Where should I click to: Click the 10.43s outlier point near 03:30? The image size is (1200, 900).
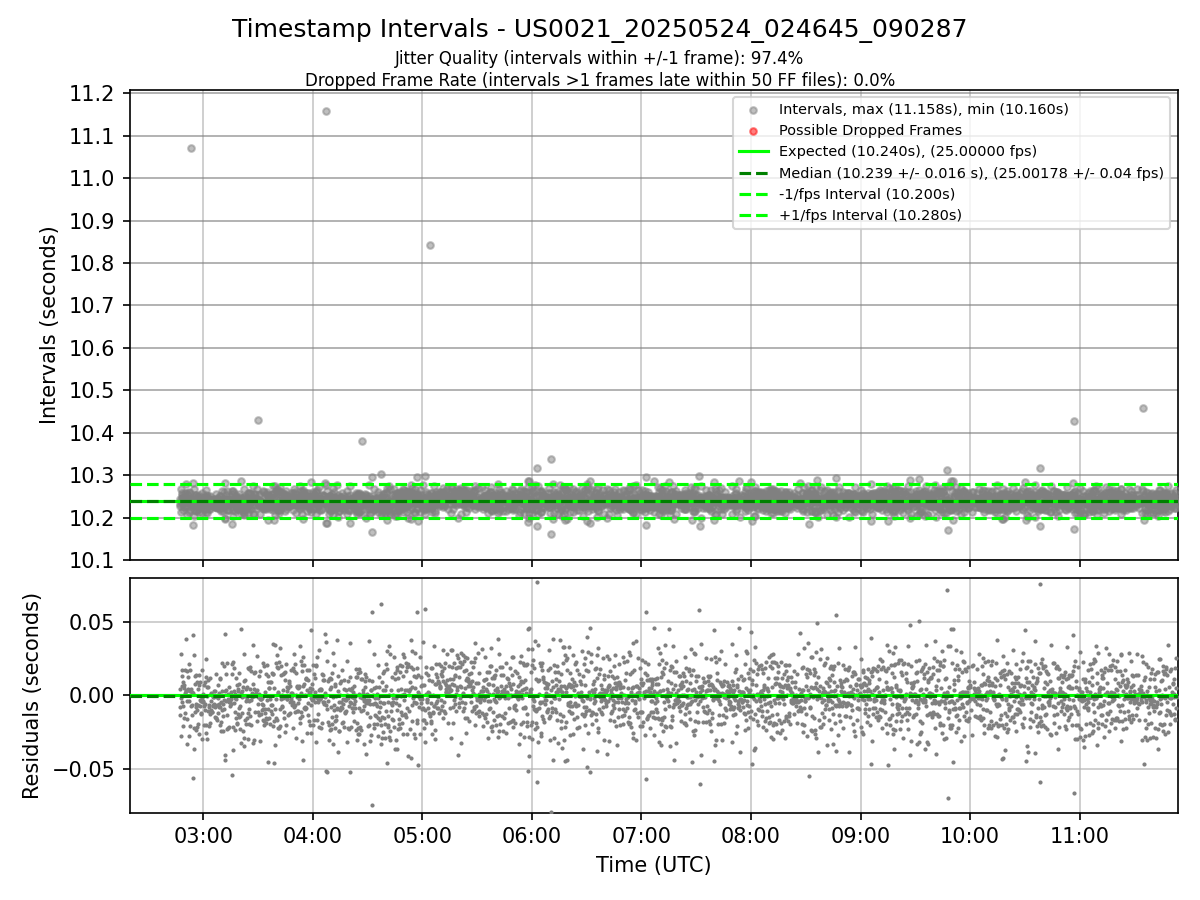coord(258,420)
